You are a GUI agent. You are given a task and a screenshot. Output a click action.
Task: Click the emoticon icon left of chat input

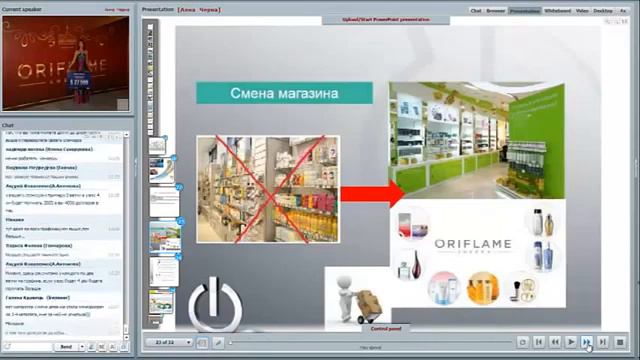point(7,347)
